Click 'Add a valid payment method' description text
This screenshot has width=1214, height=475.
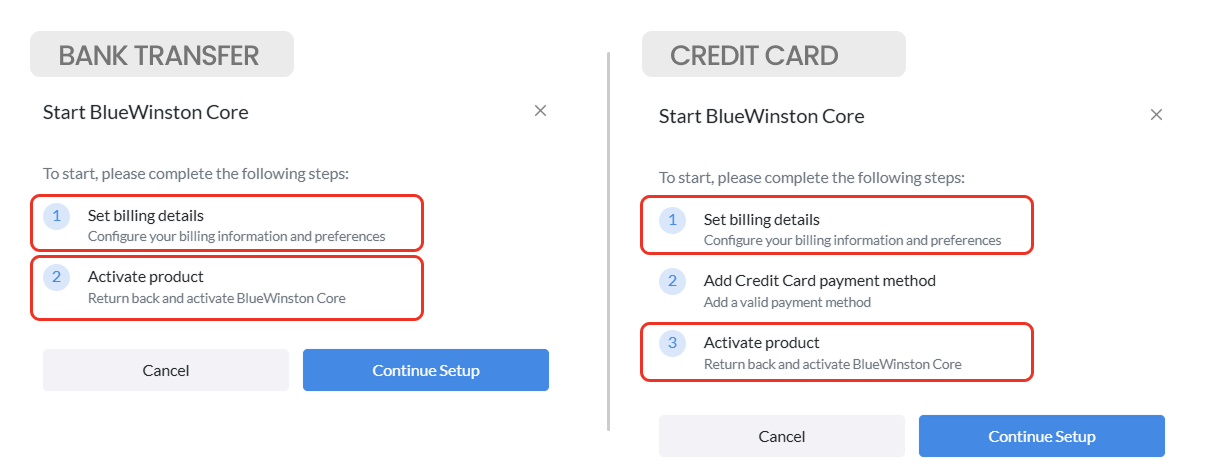click(x=787, y=302)
